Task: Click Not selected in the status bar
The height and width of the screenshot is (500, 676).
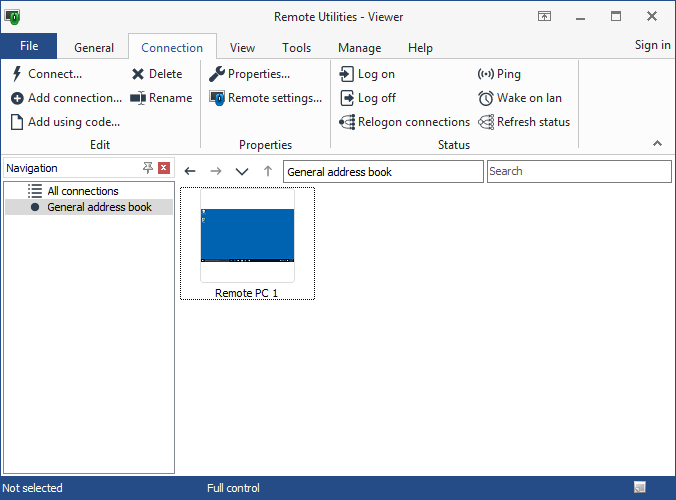Action: 32,488
